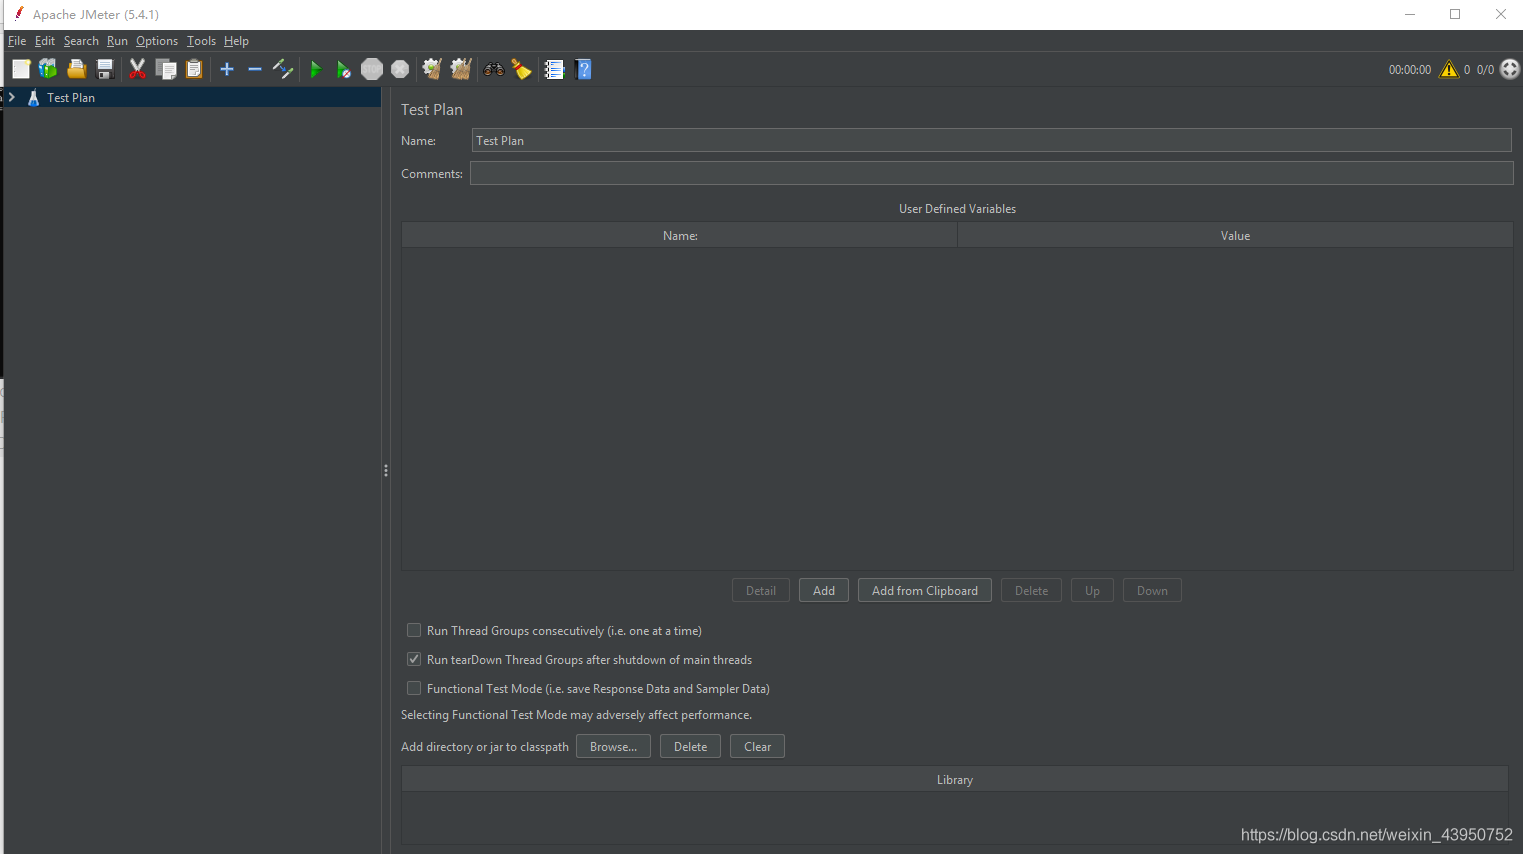Click the split pane divider handle dots
The height and width of the screenshot is (854, 1523).
click(x=386, y=470)
